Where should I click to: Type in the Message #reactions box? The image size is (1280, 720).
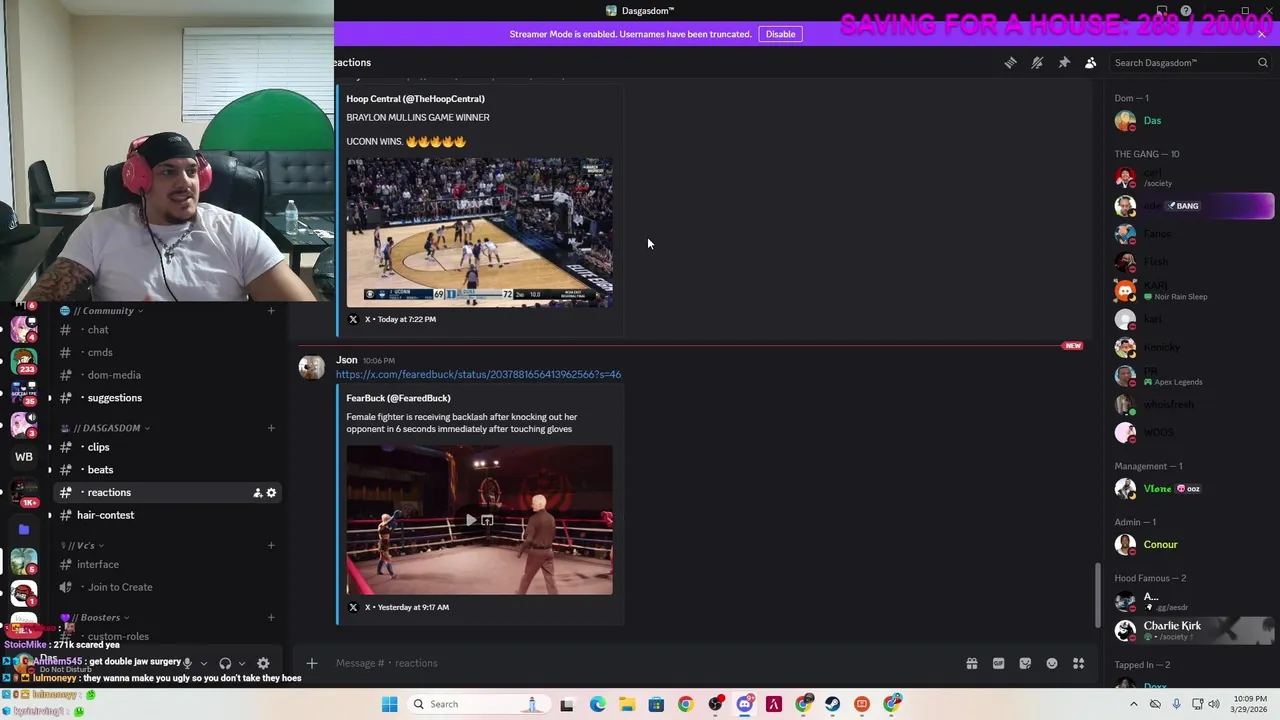tap(640, 663)
